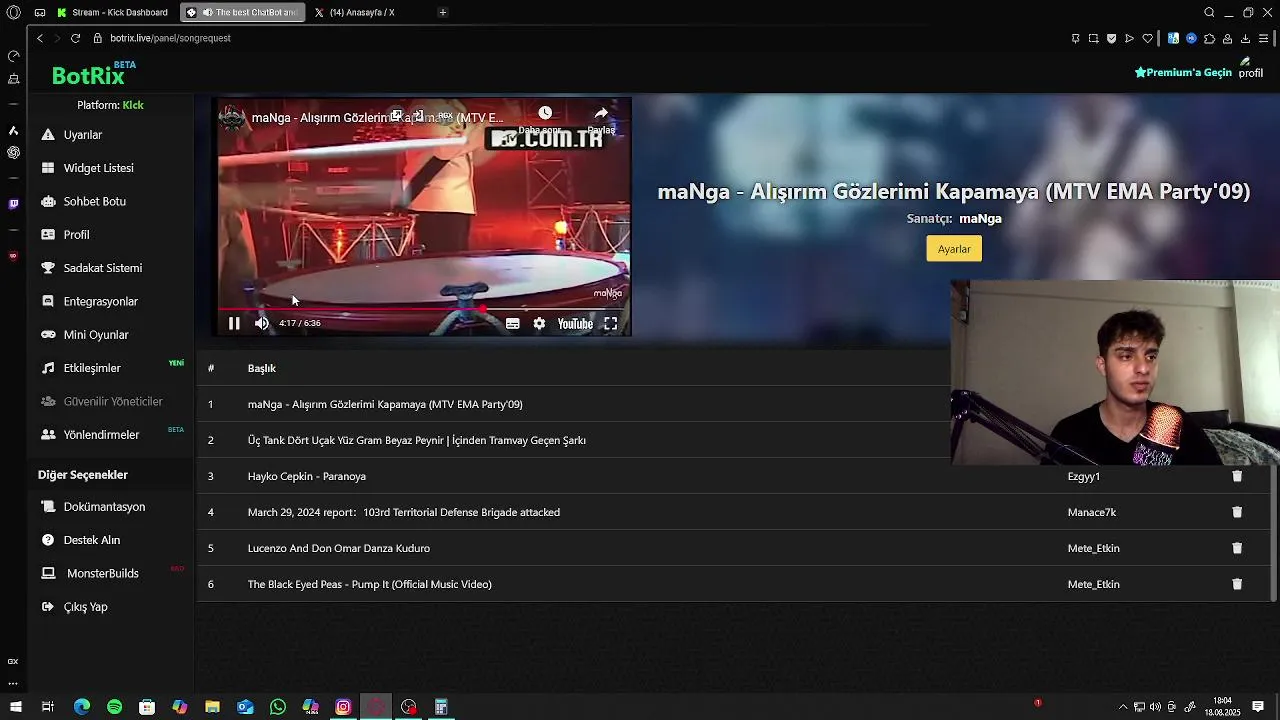The width and height of the screenshot is (1280, 720).
Task: Open Uyarılar in the sidebar
Action: [x=83, y=135]
